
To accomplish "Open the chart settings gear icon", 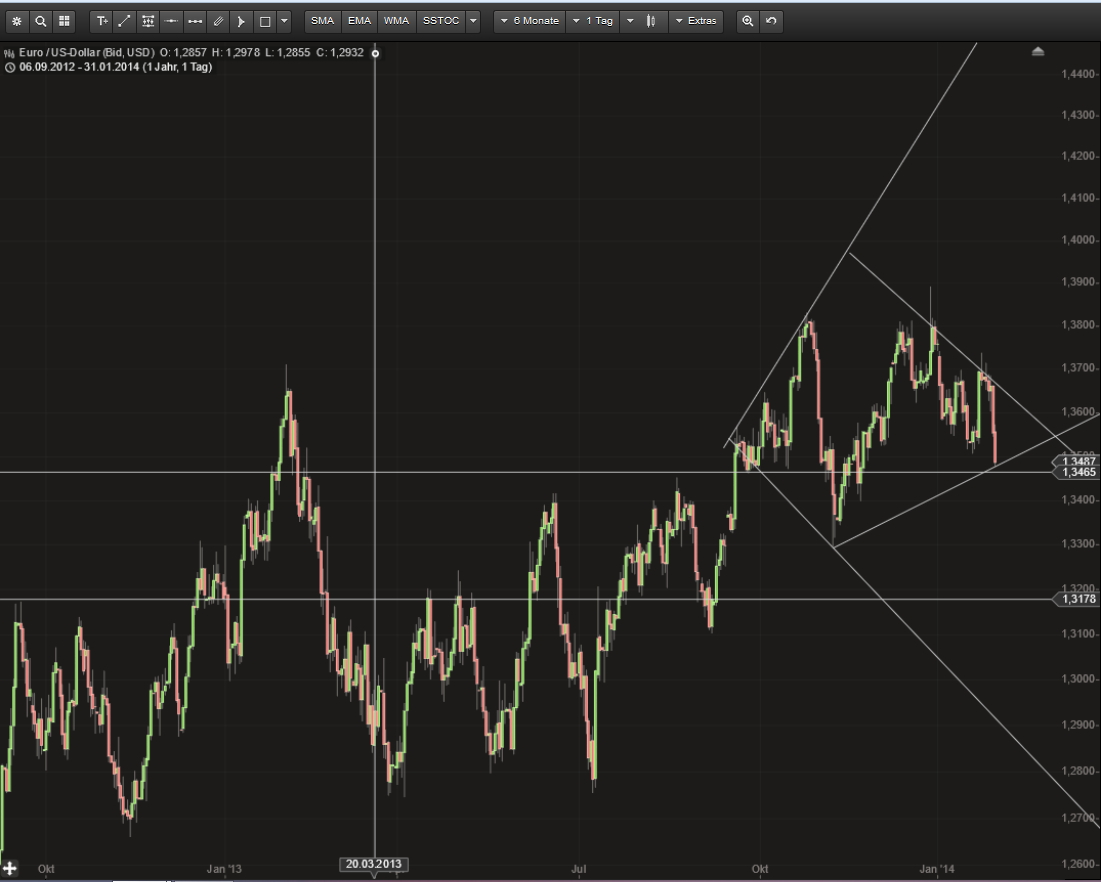I will tap(16, 20).
